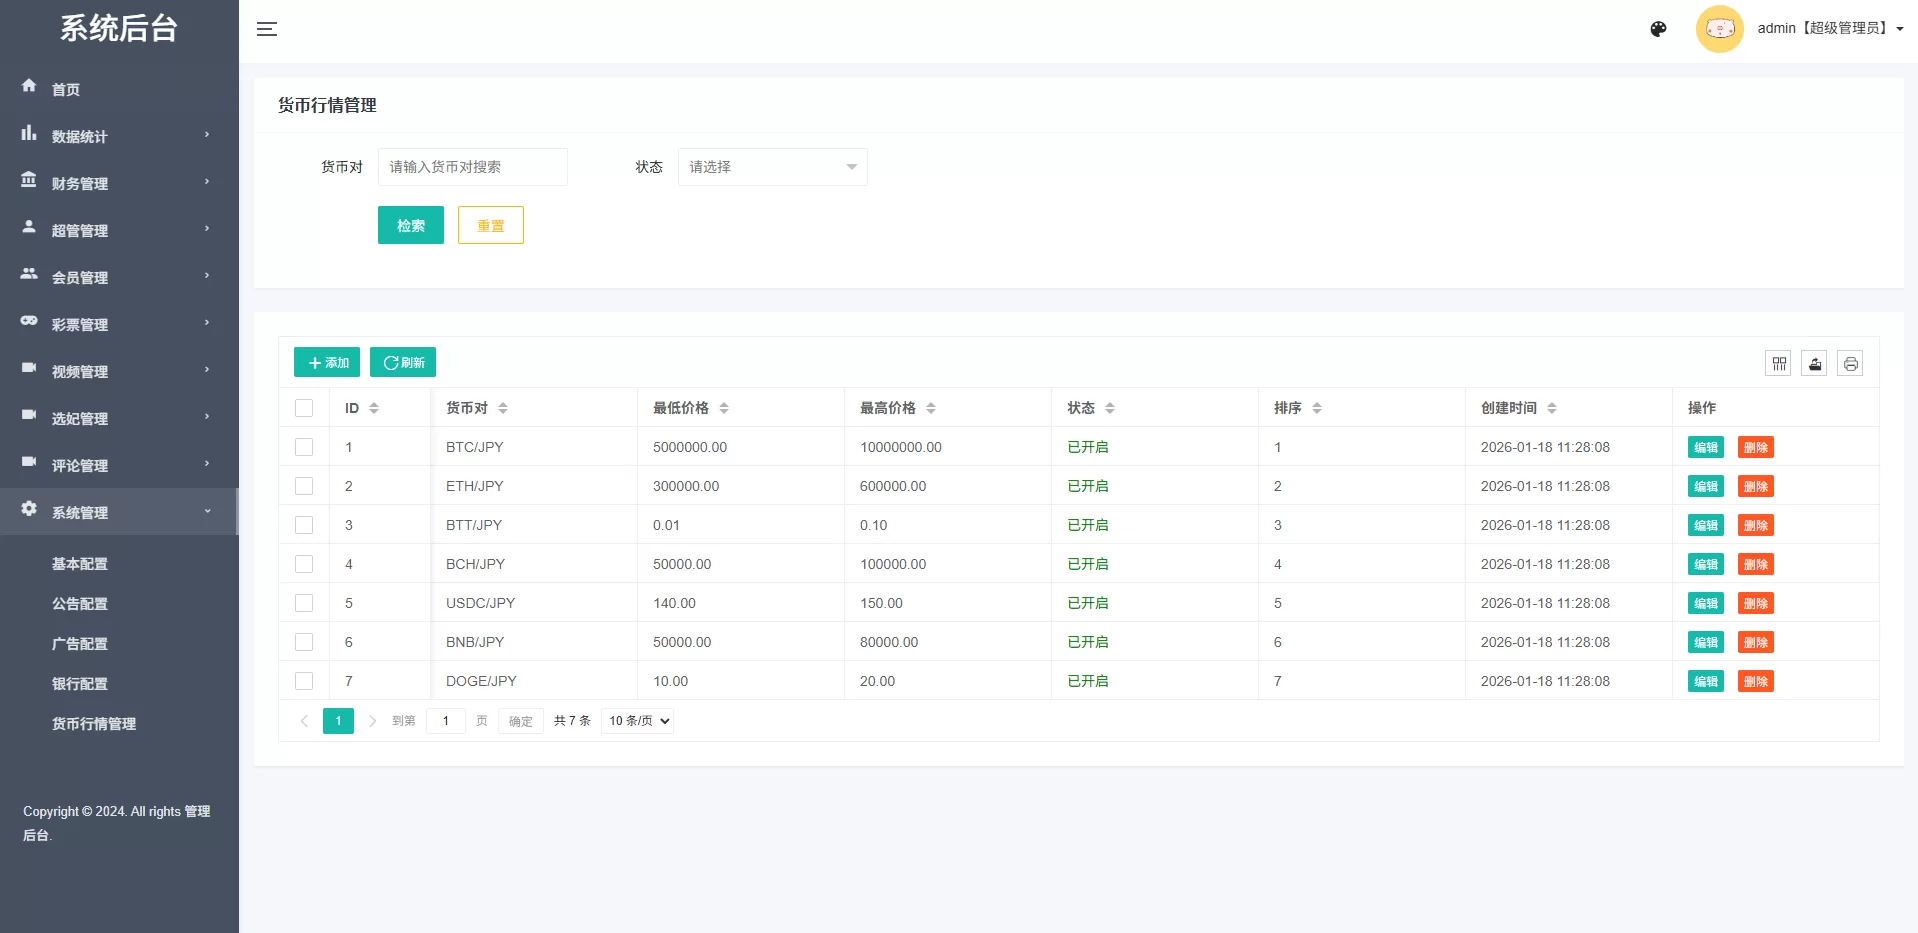Viewport: 1918px width, 933px height.
Task: Open the column visibility settings icon
Action: [x=1779, y=363]
